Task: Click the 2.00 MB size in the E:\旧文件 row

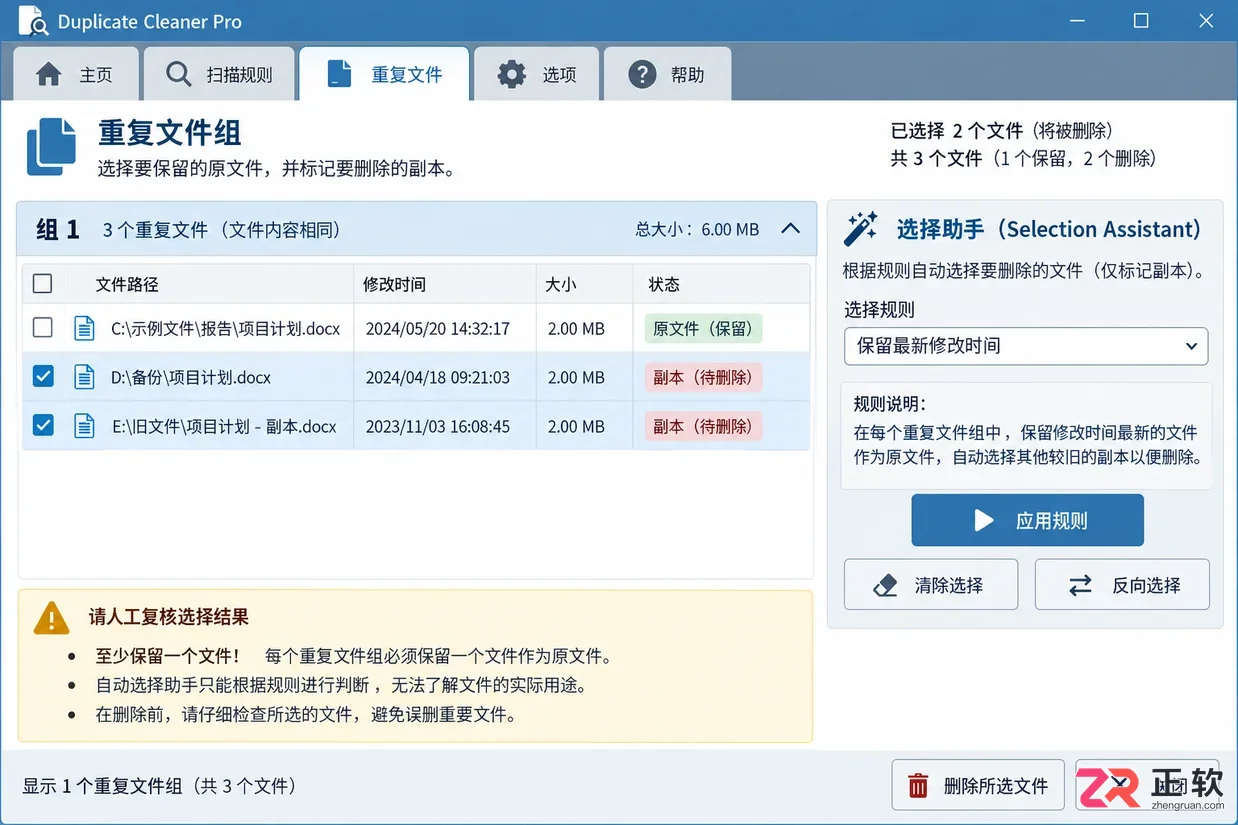Action: pyautogui.click(x=576, y=427)
